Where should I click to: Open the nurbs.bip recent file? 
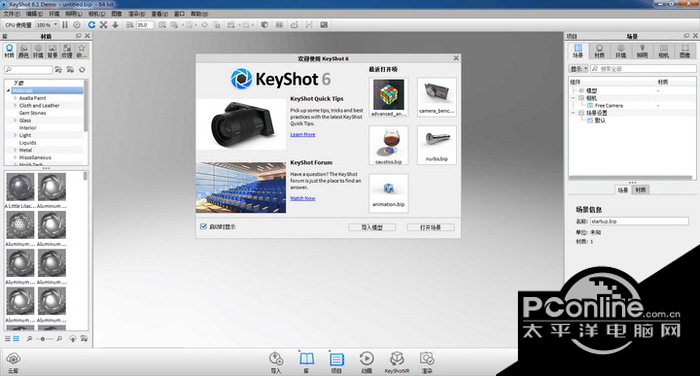(437, 146)
